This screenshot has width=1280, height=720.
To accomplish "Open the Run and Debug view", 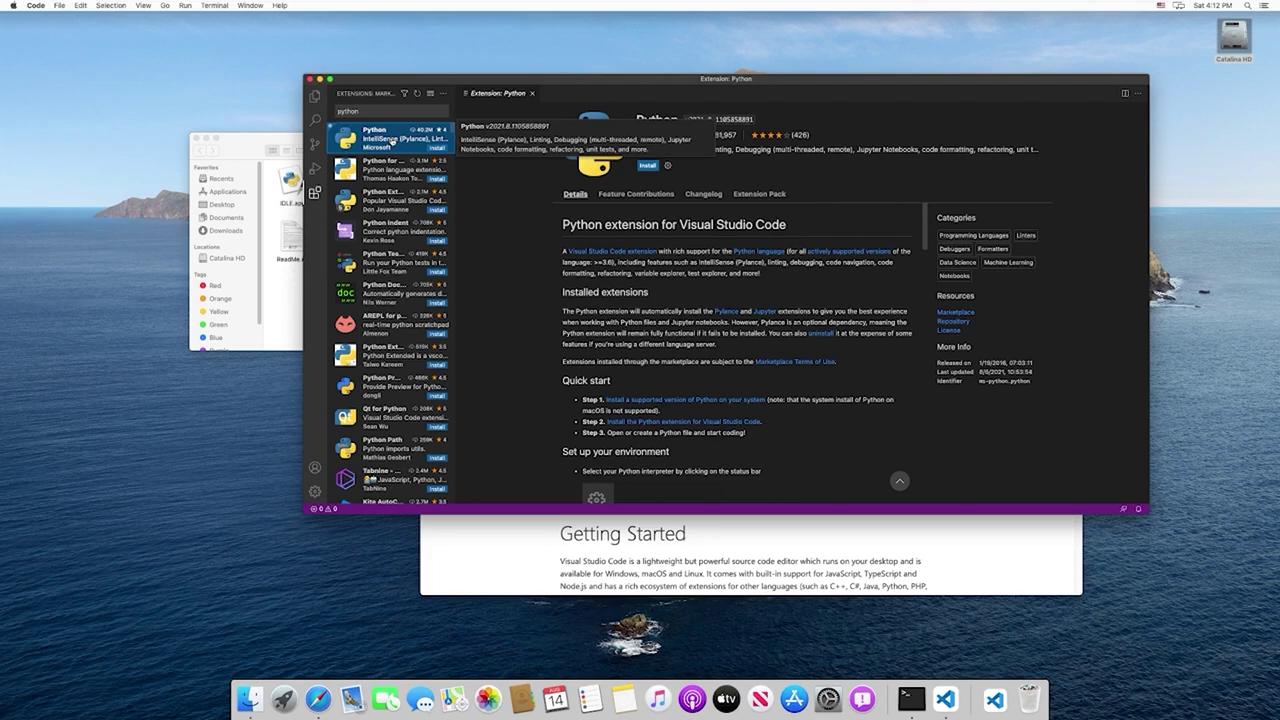I will tap(315, 168).
